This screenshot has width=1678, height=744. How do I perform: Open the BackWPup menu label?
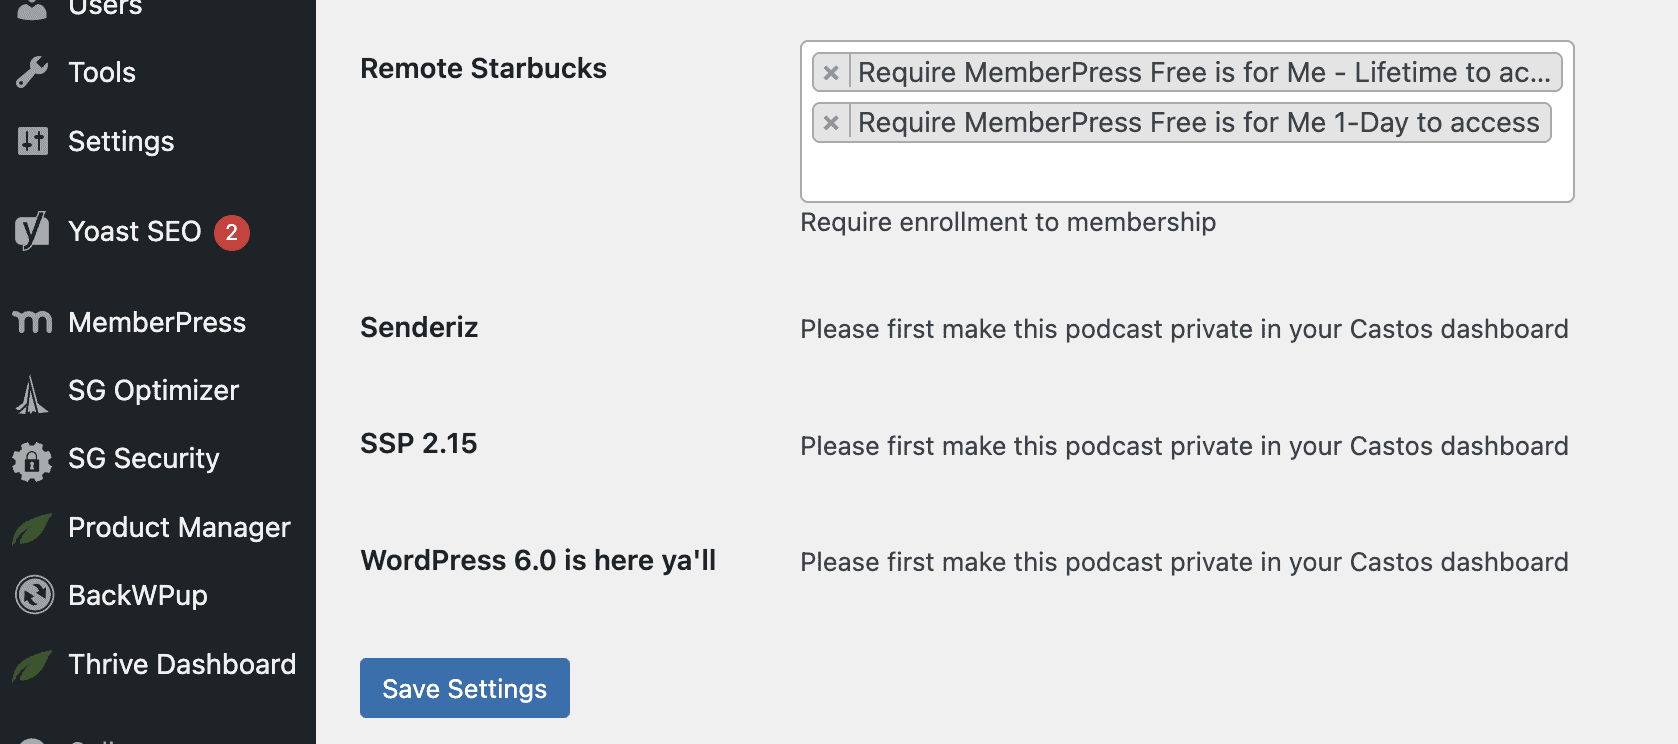pyautogui.click(x=138, y=595)
